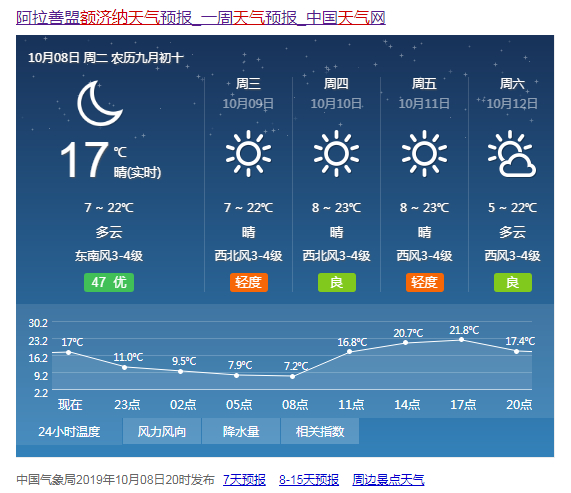Click the green 47 优 air quality badge
Screen dimensions: 571x493
point(109,282)
